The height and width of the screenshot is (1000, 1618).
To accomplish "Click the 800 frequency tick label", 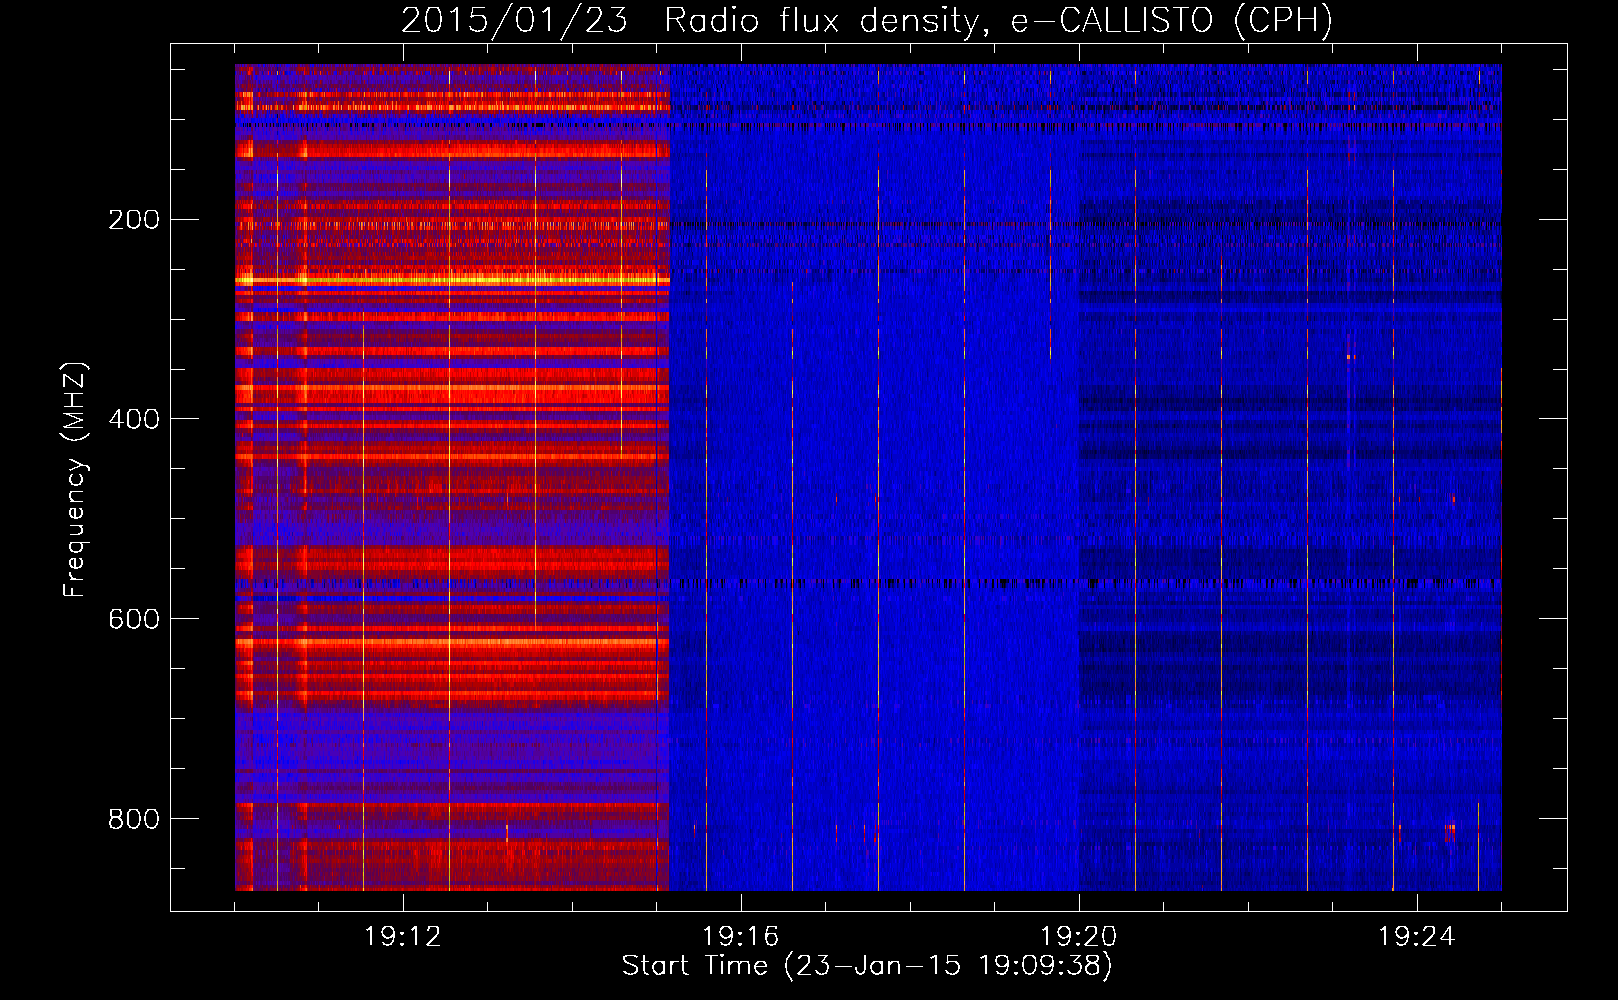I will [134, 819].
